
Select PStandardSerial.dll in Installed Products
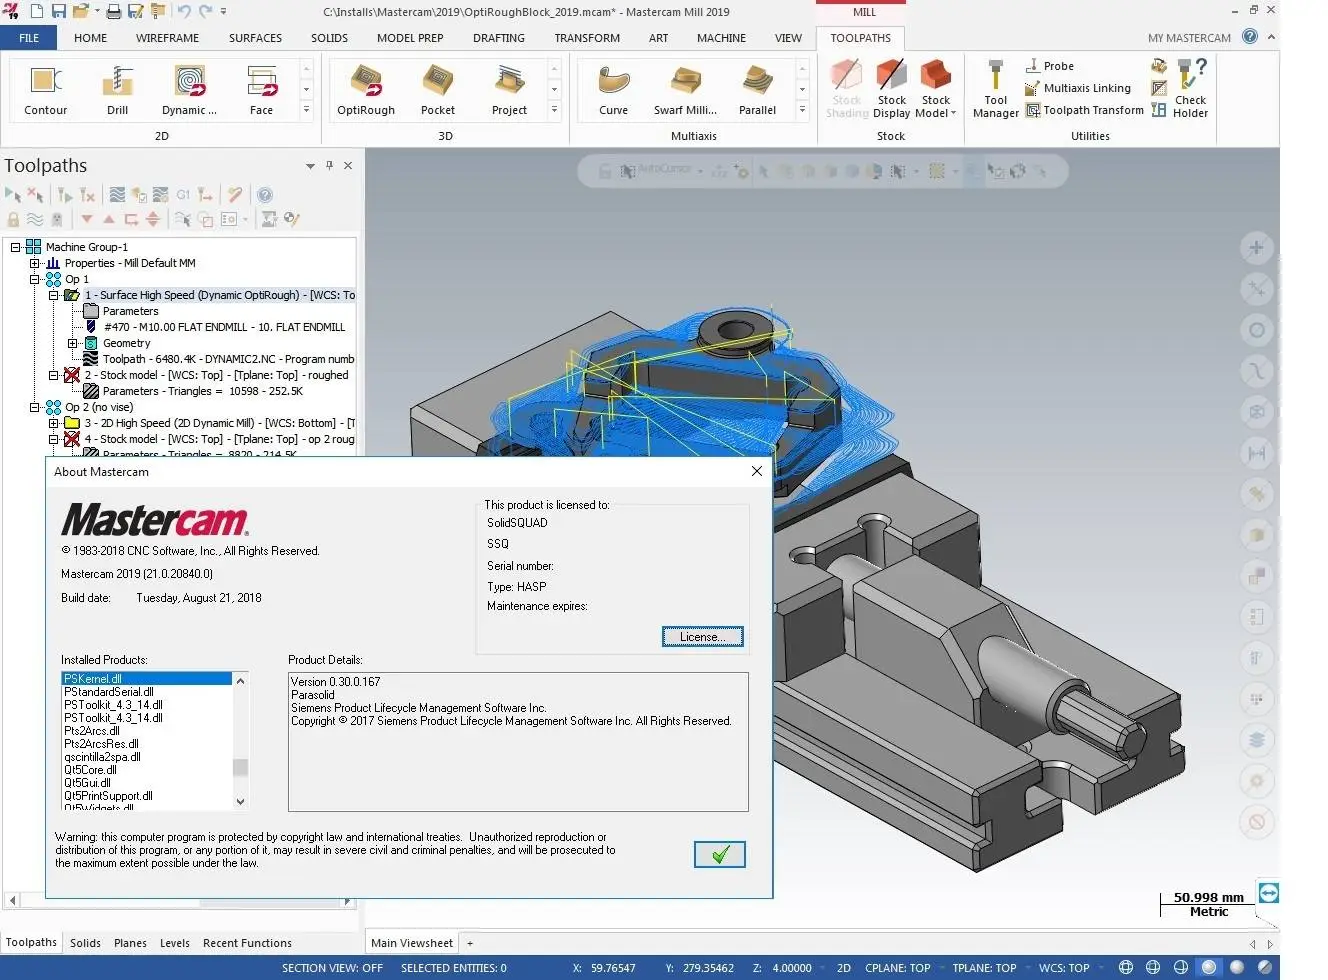click(109, 692)
